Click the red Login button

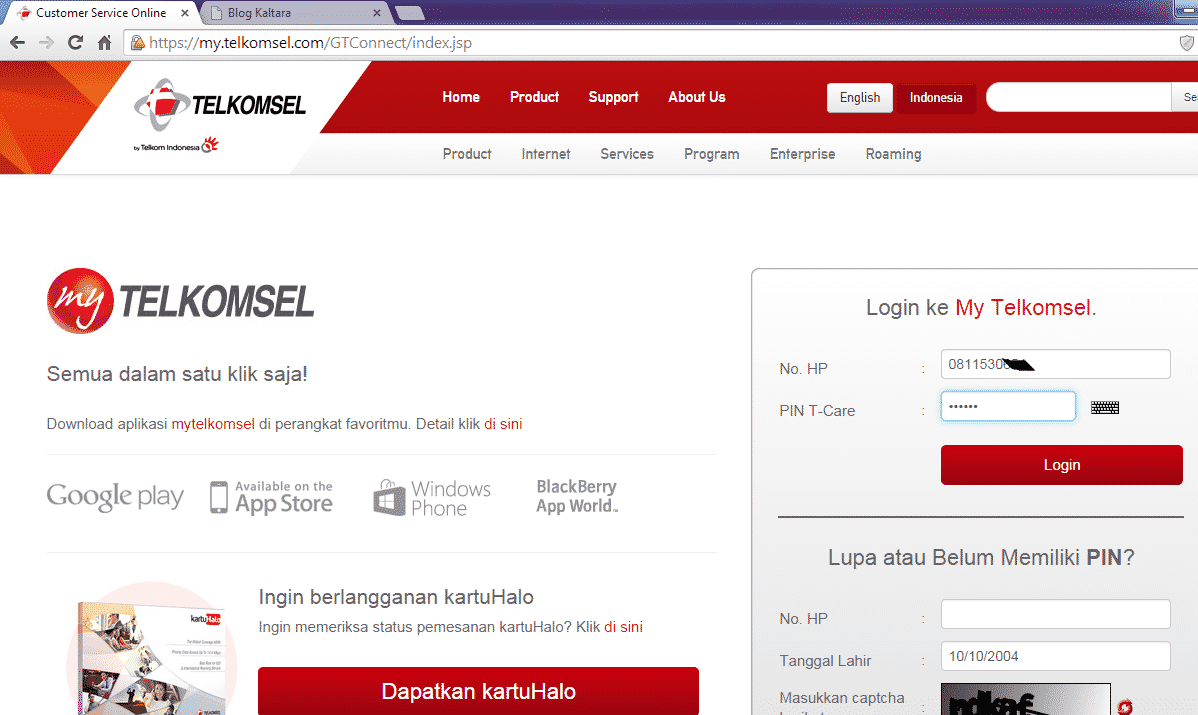tap(1061, 464)
